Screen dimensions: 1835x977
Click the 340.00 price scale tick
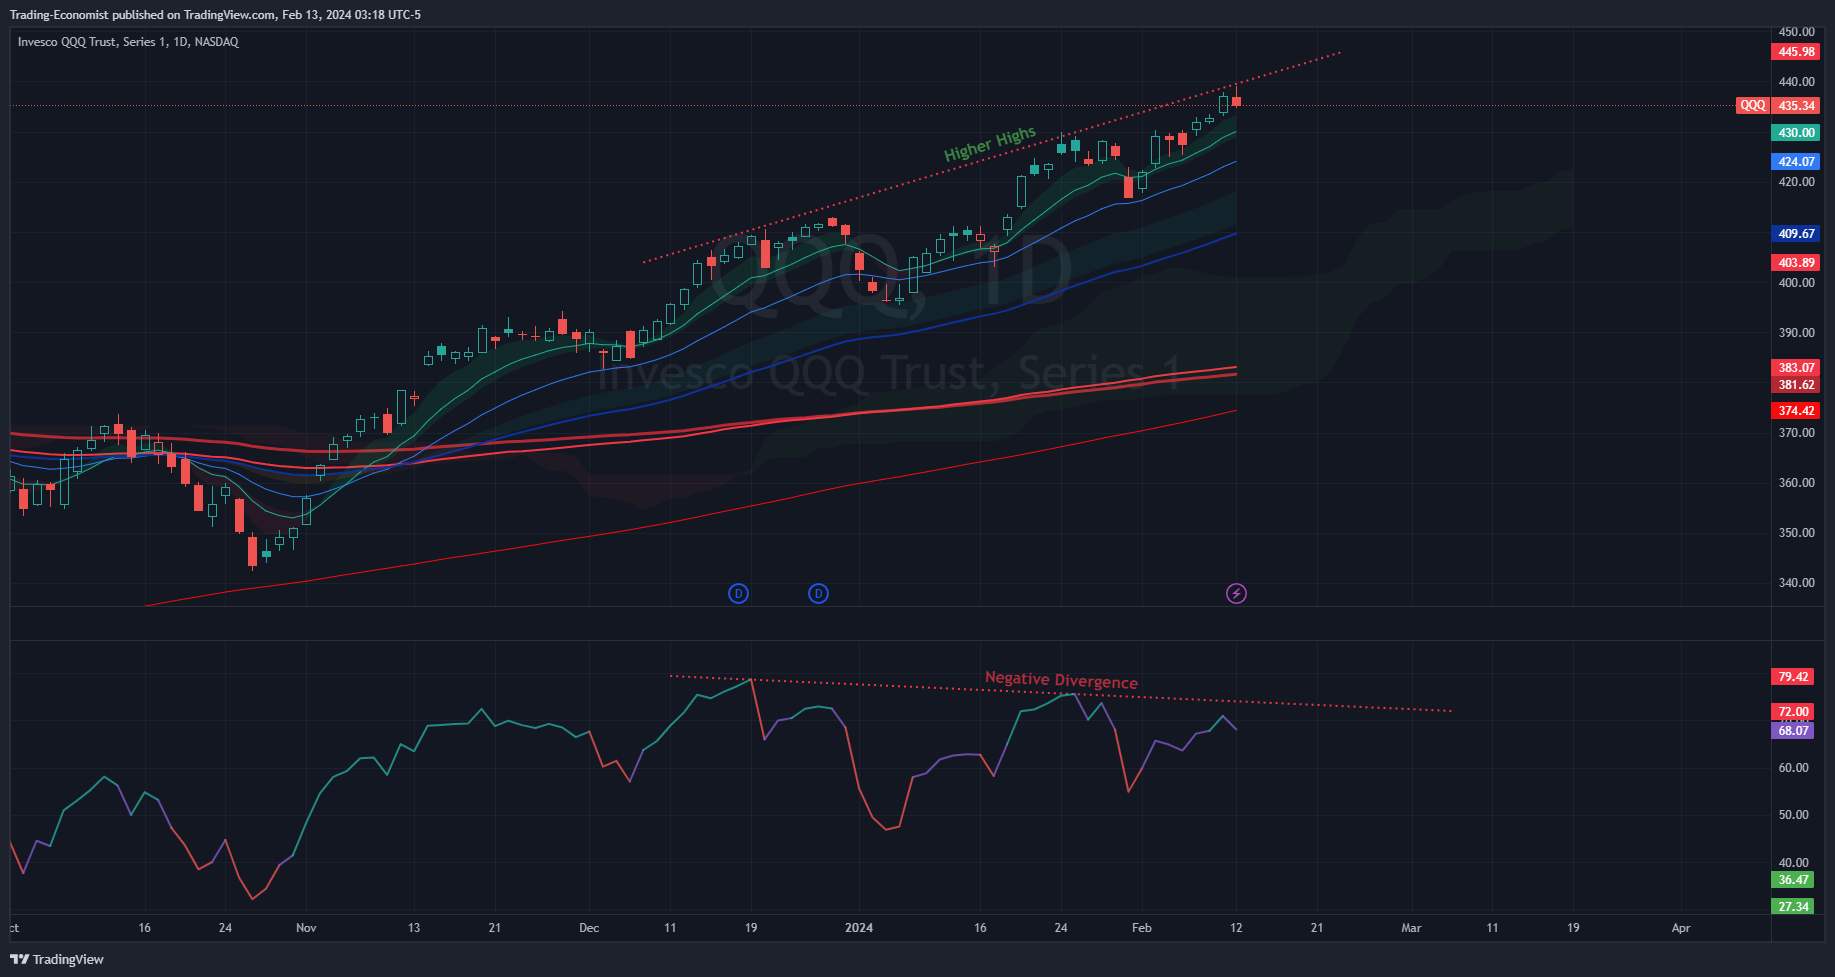pyautogui.click(x=1796, y=583)
